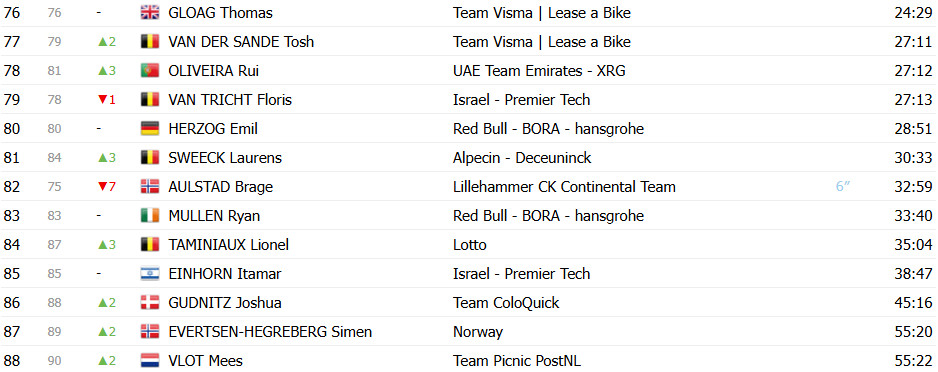Click the British flag beside GLOAG Thomas
Viewport: 938px width, 372px height.
pyautogui.click(x=150, y=13)
